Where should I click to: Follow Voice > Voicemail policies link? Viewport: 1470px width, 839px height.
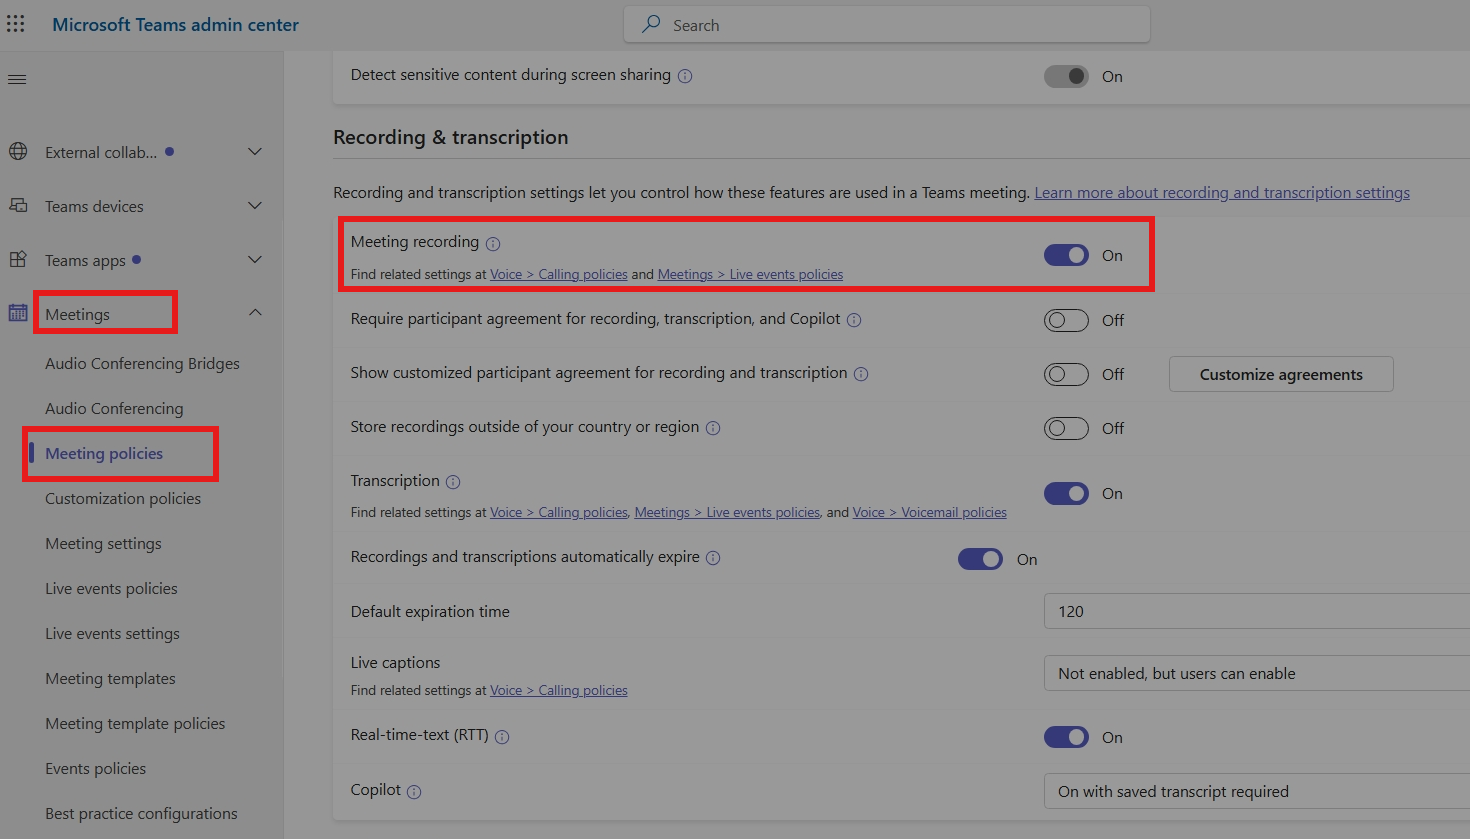(x=930, y=512)
